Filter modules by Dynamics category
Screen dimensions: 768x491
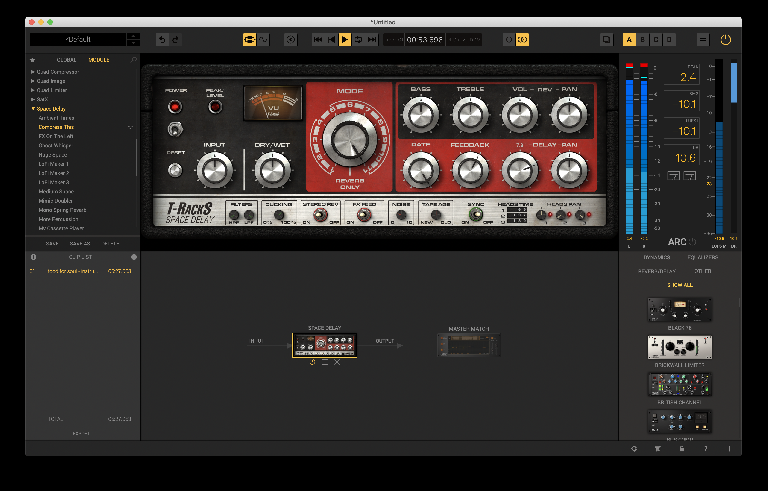click(656, 257)
